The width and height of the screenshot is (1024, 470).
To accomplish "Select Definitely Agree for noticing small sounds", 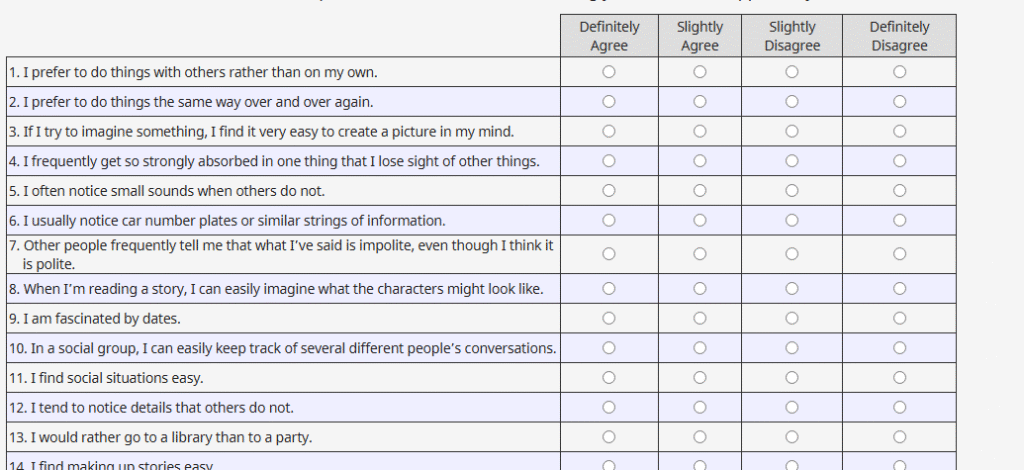I will point(609,190).
